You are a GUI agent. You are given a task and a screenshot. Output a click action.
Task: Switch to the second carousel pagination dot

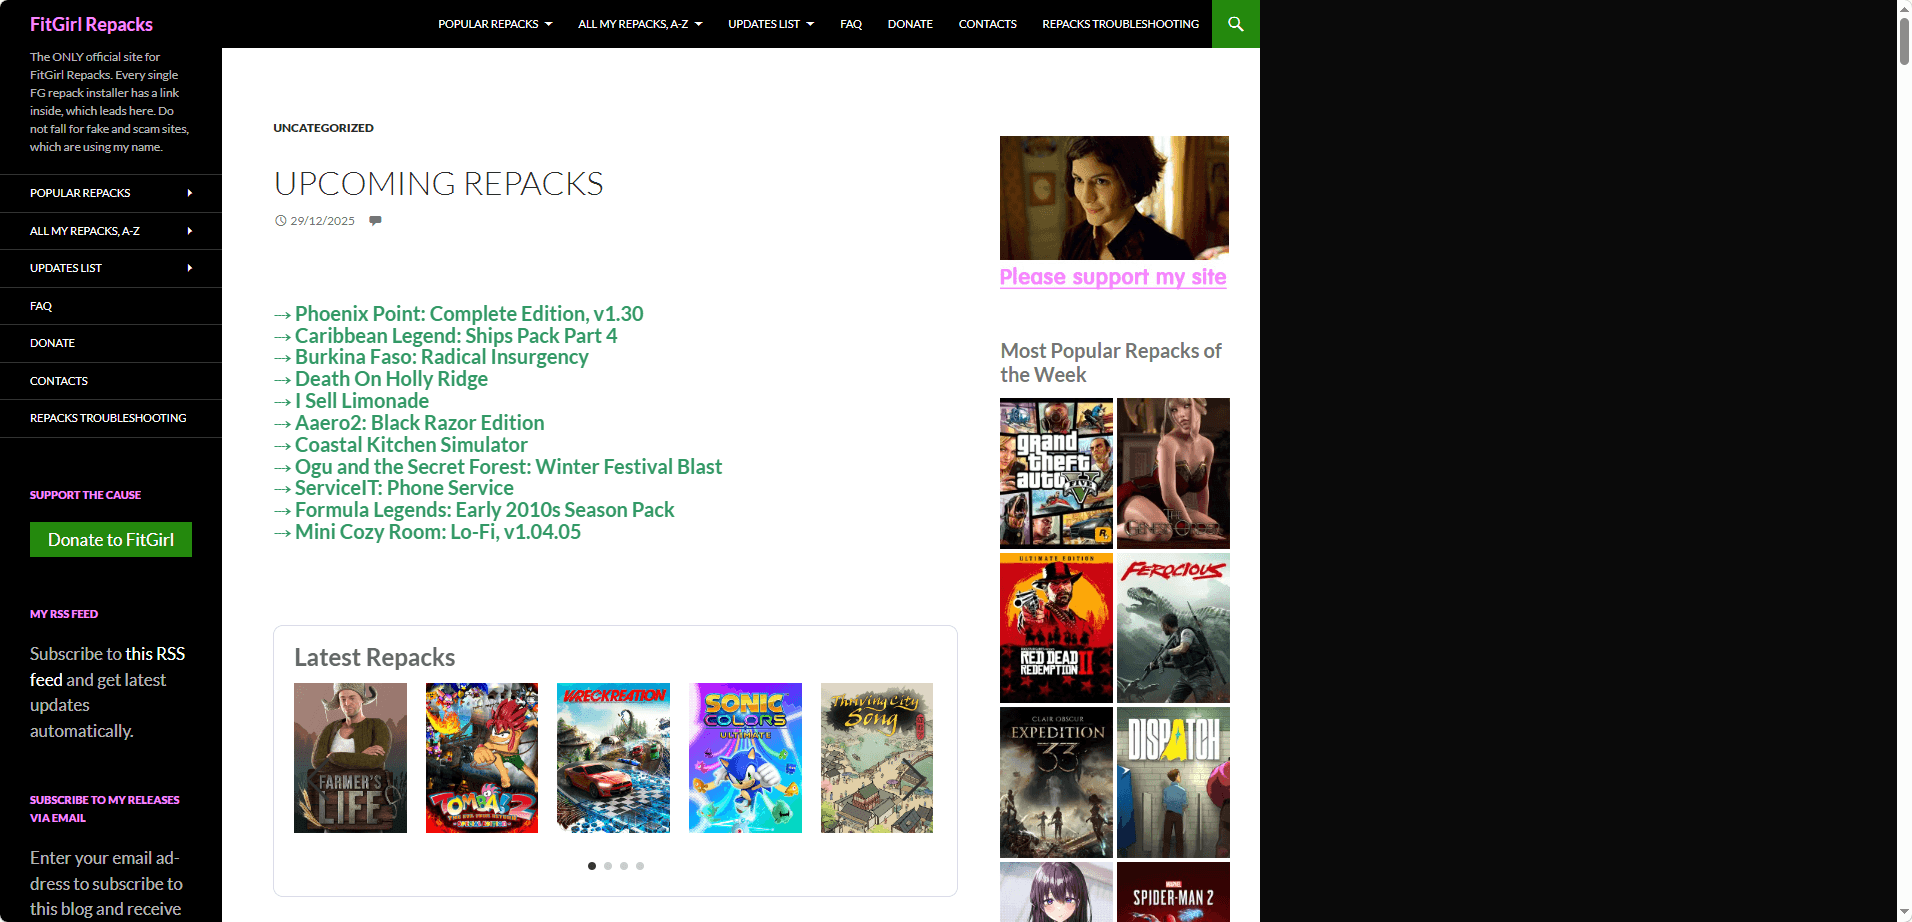coord(608,866)
